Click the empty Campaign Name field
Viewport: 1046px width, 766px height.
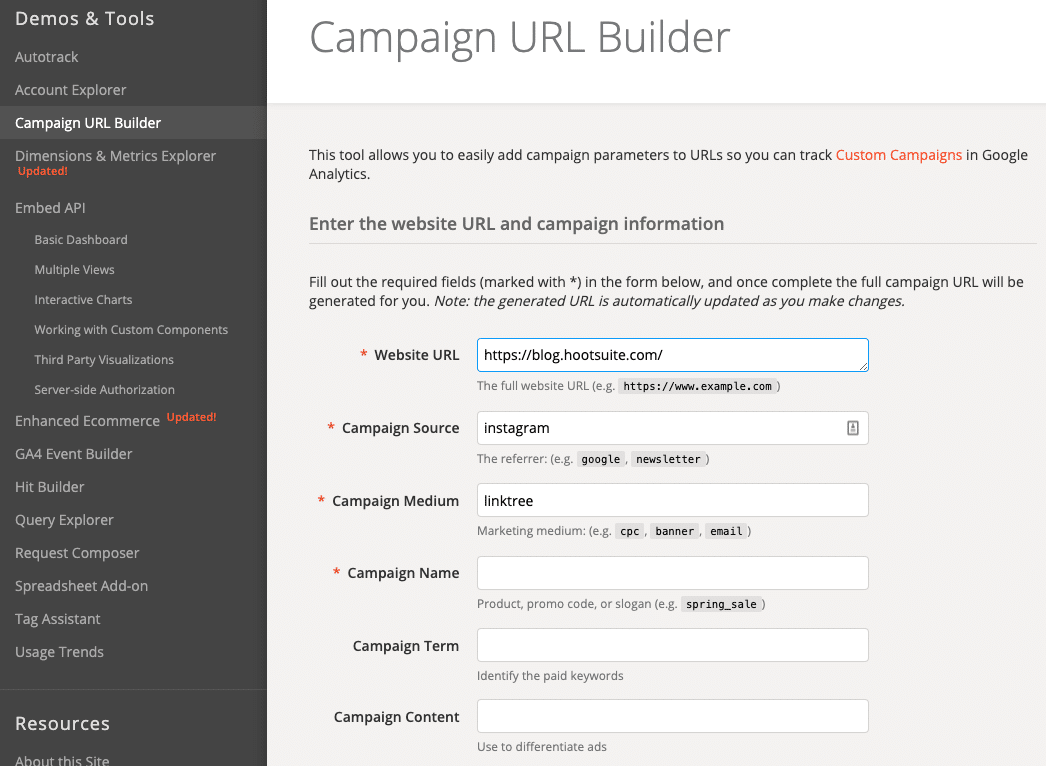click(672, 572)
